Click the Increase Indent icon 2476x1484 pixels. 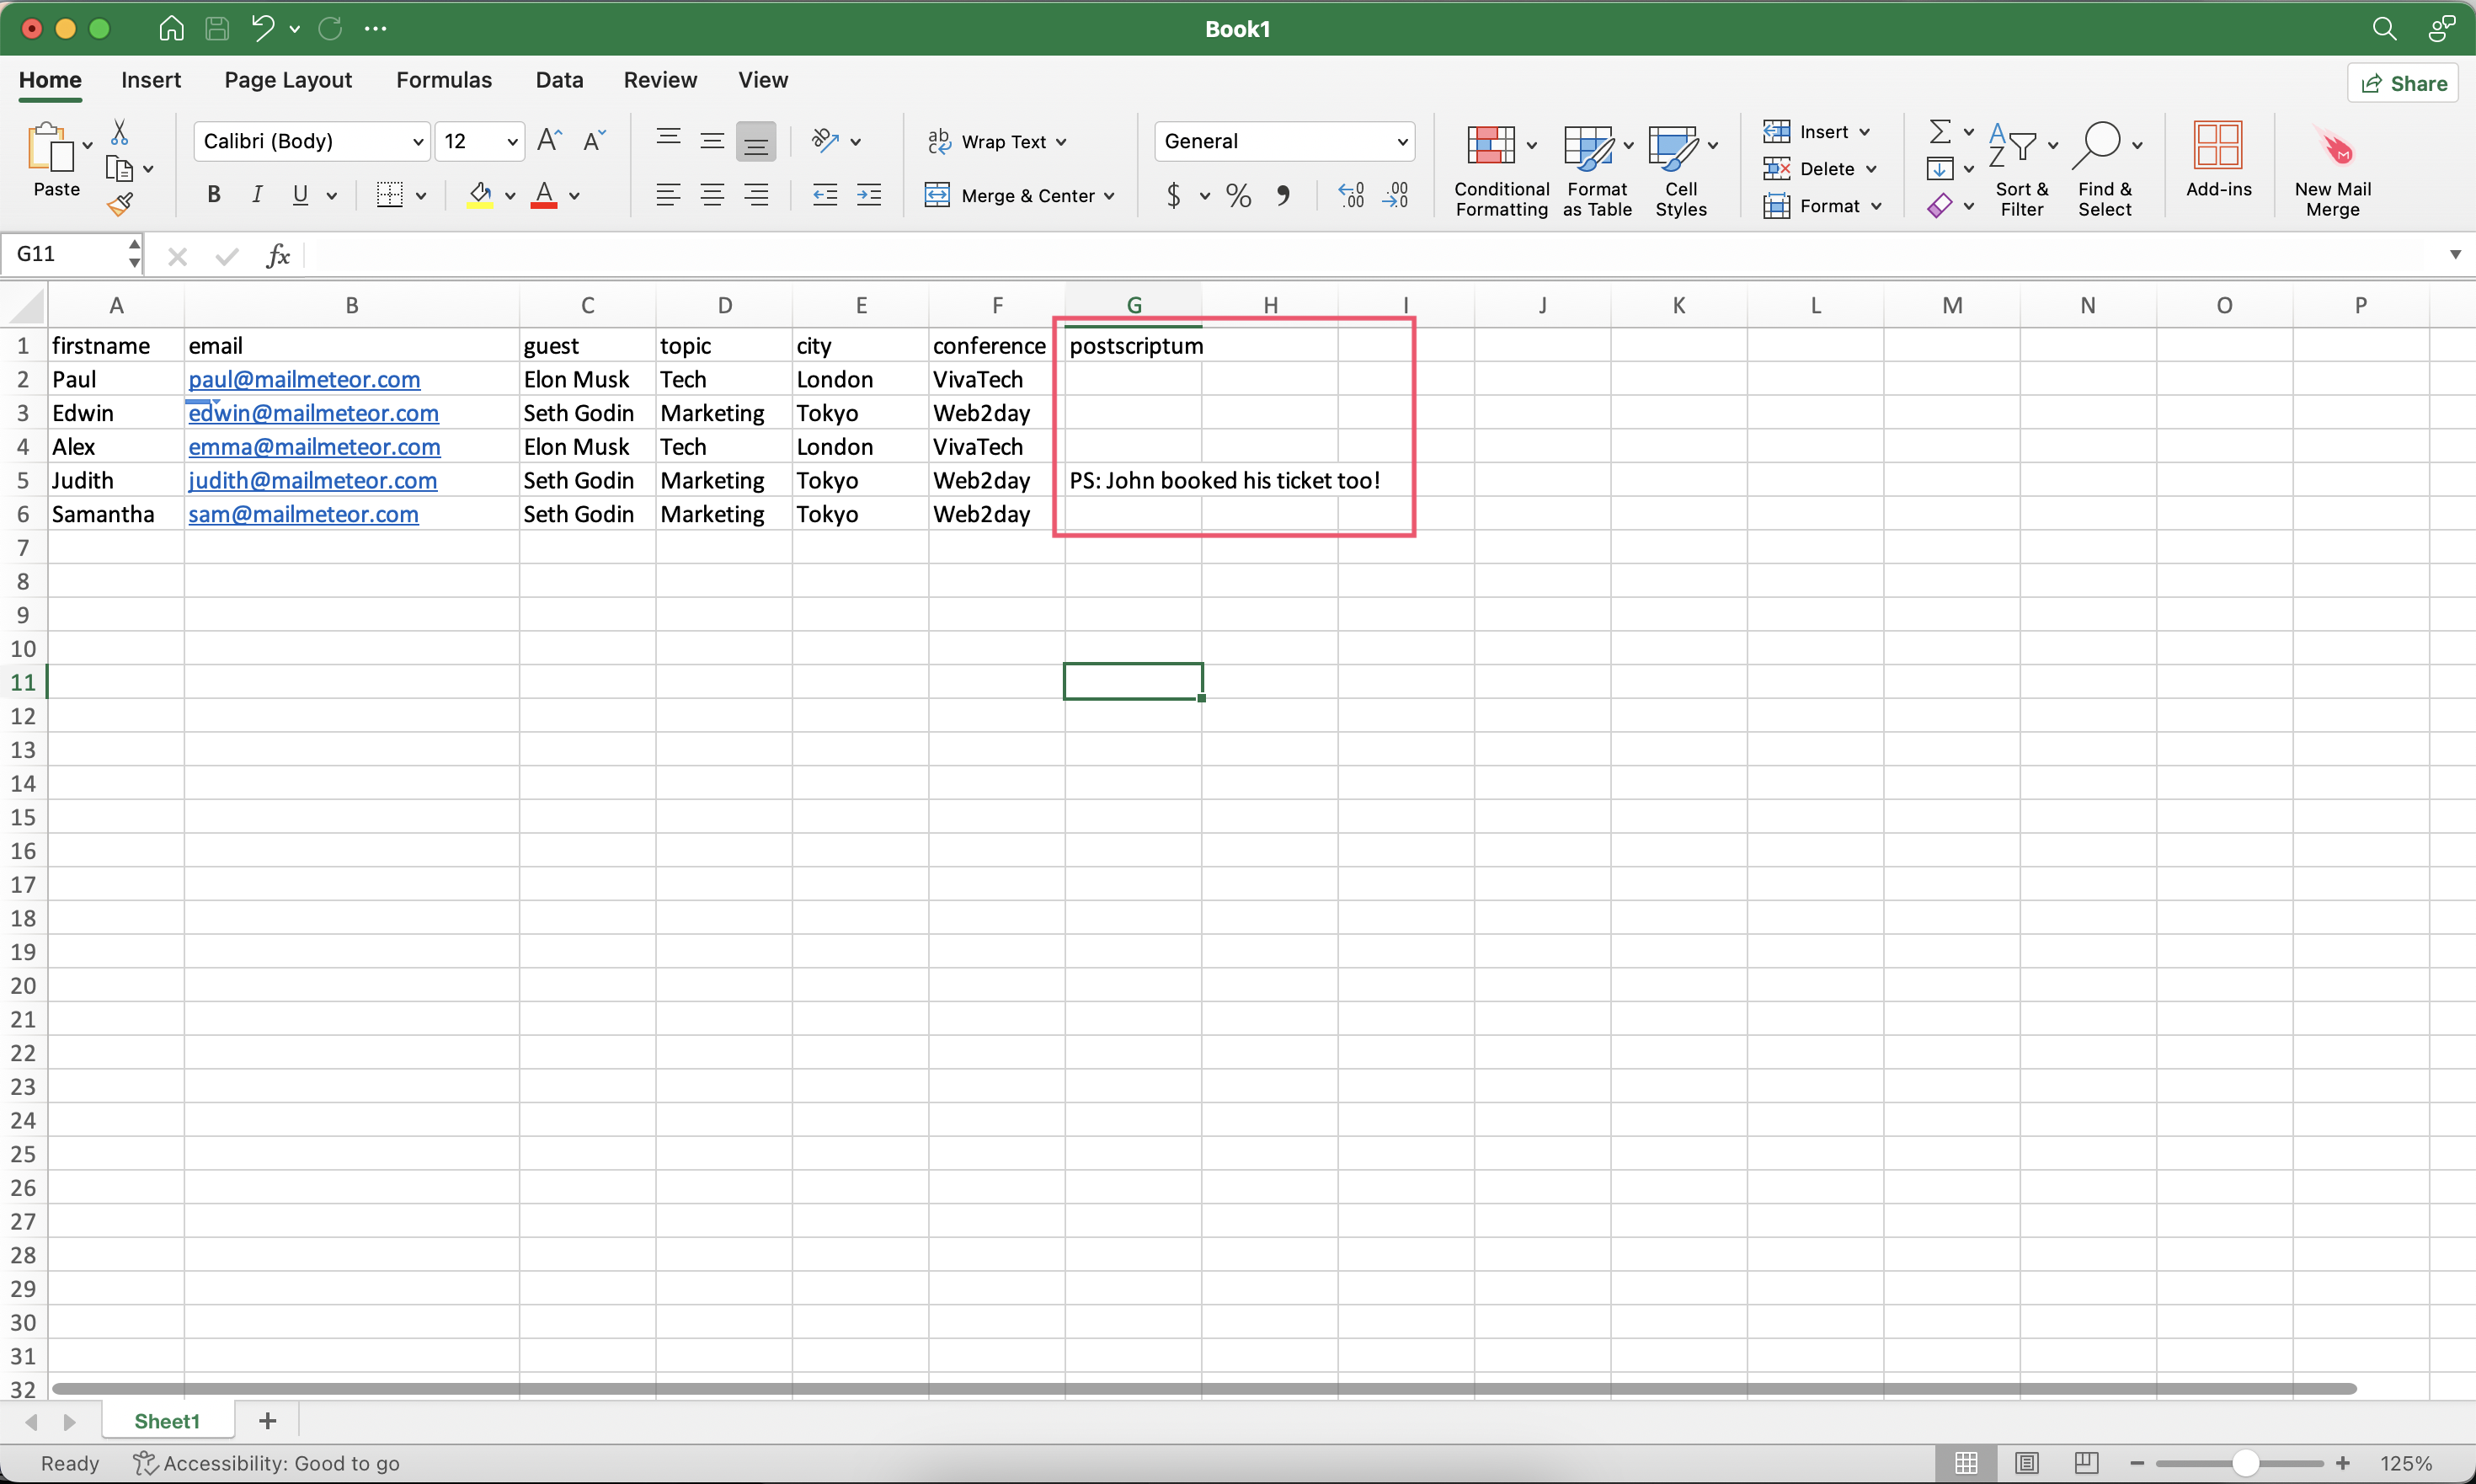click(x=869, y=195)
